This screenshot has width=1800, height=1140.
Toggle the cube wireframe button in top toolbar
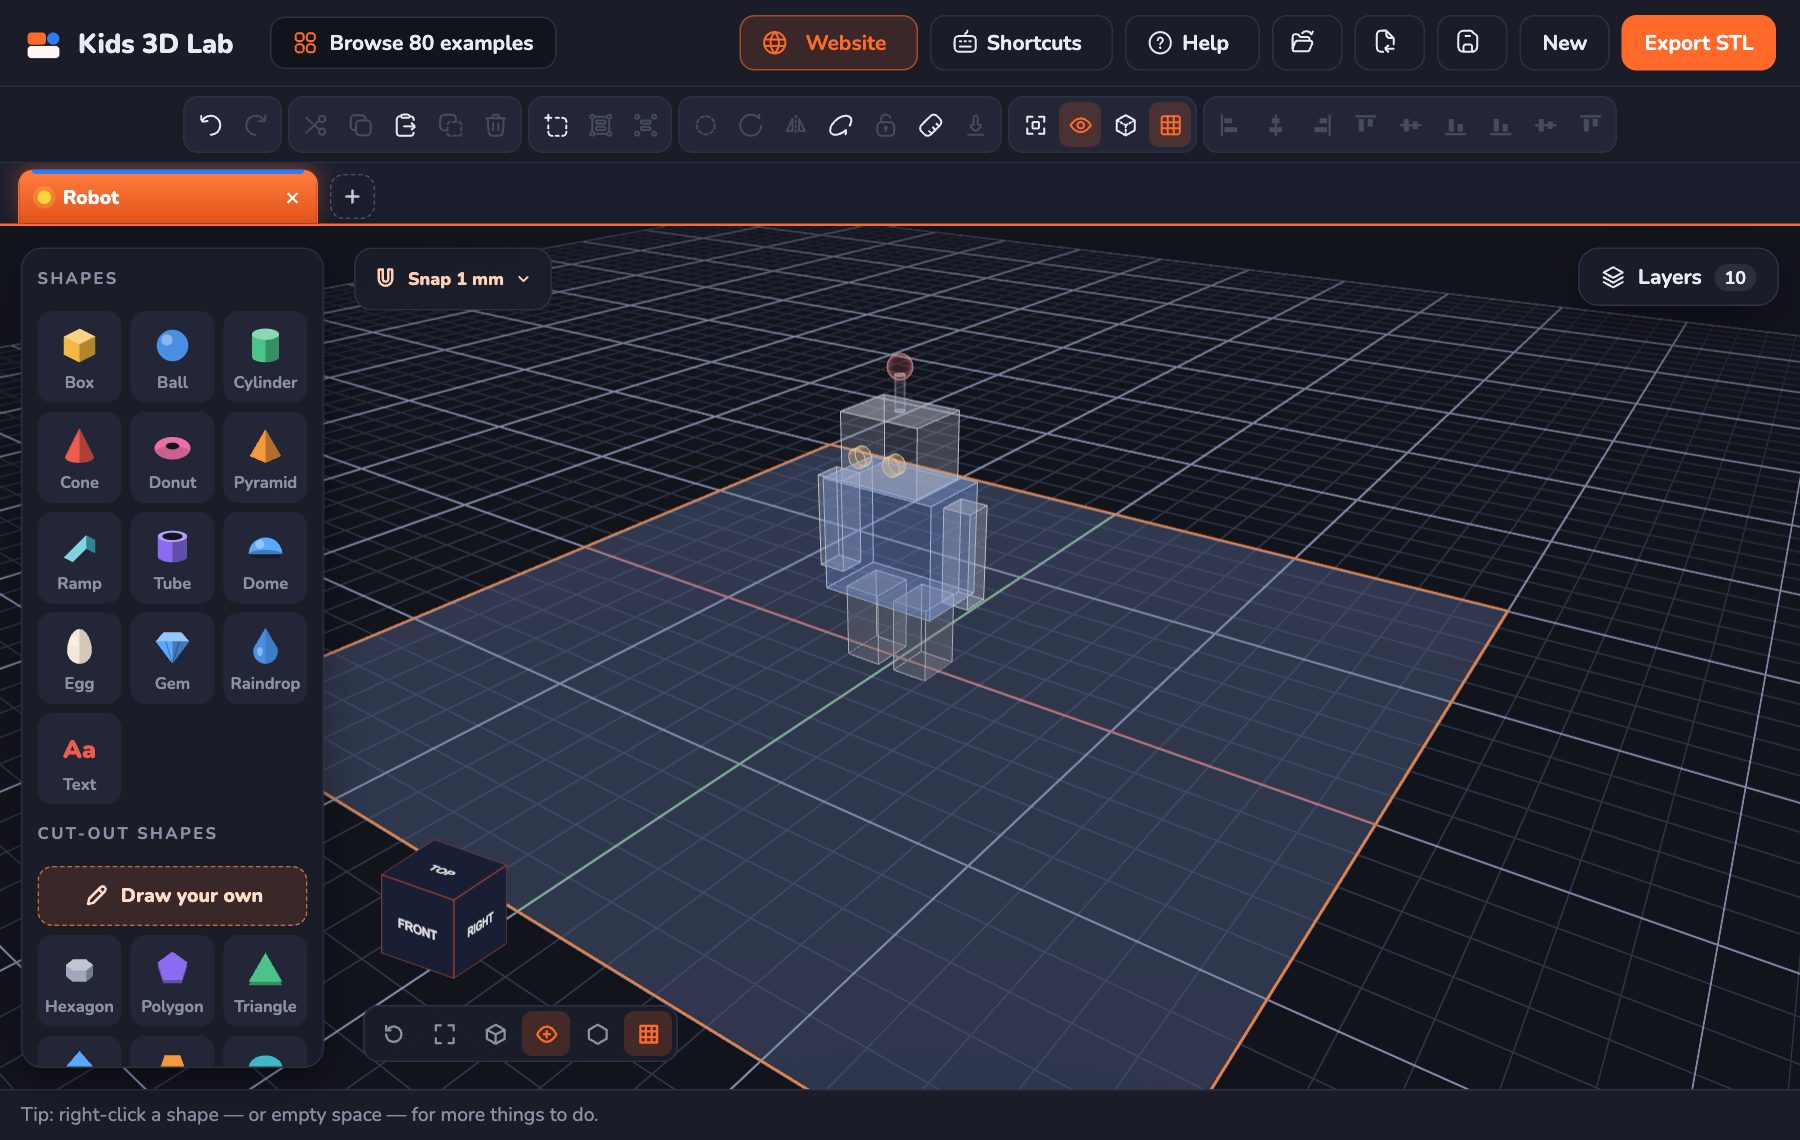tap(1125, 125)
